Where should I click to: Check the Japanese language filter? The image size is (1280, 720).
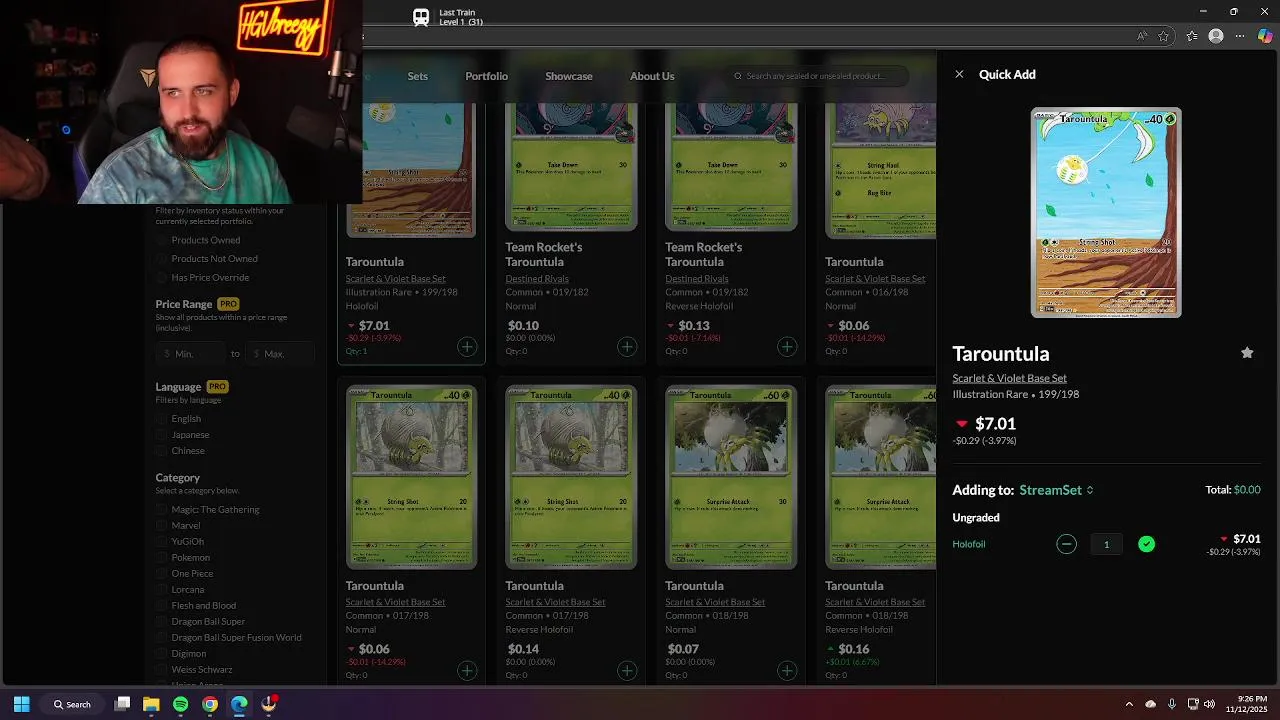click(x=161, y=435)
